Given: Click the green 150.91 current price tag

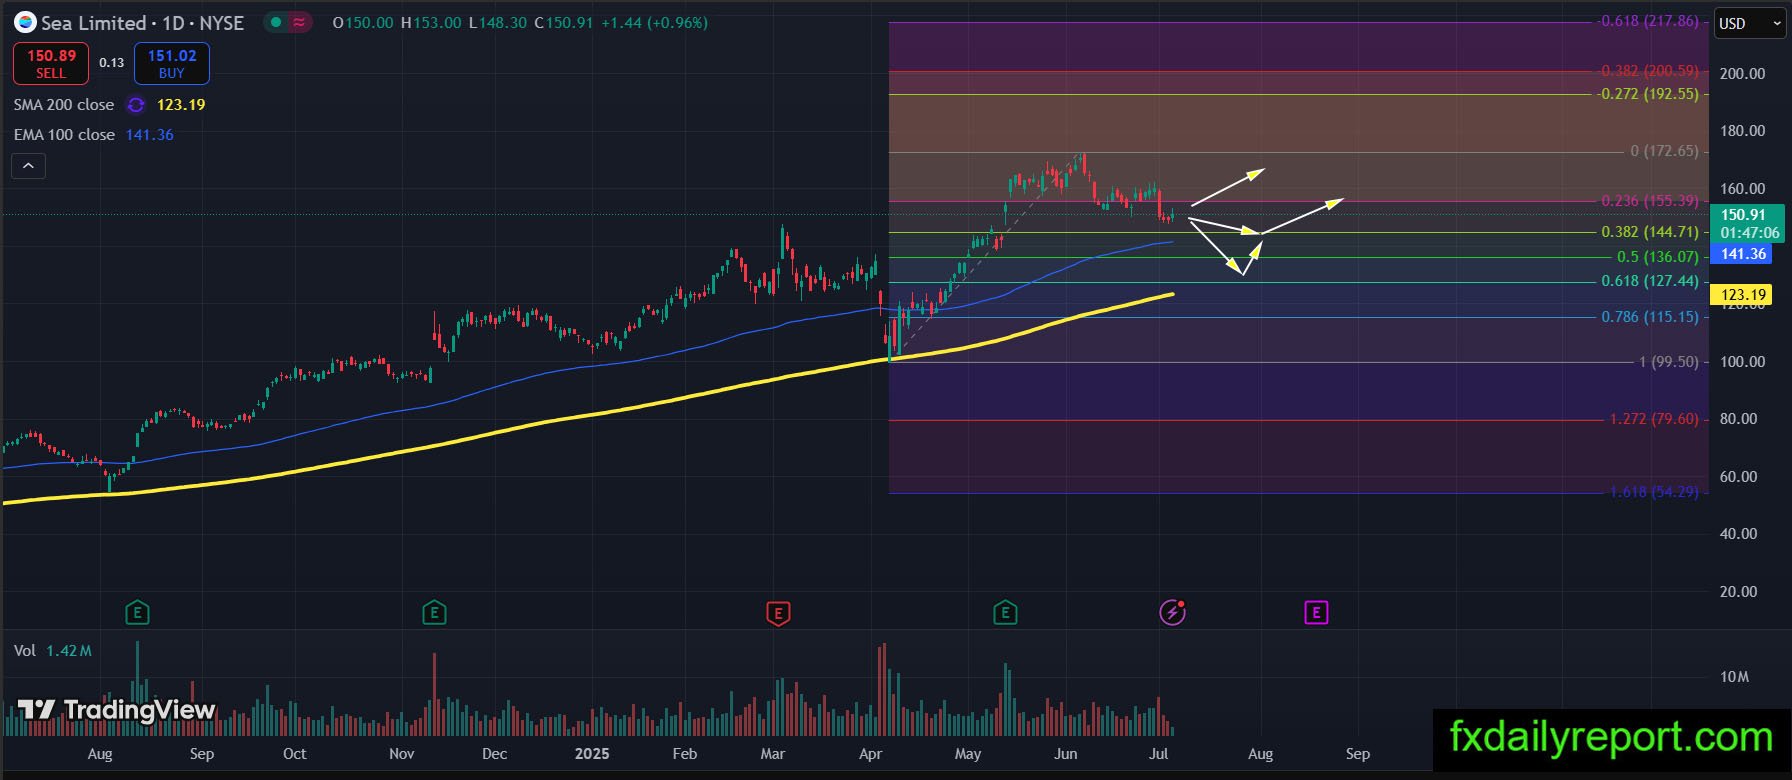Looking at the screenshot, I should click(x=1748, y=223).
